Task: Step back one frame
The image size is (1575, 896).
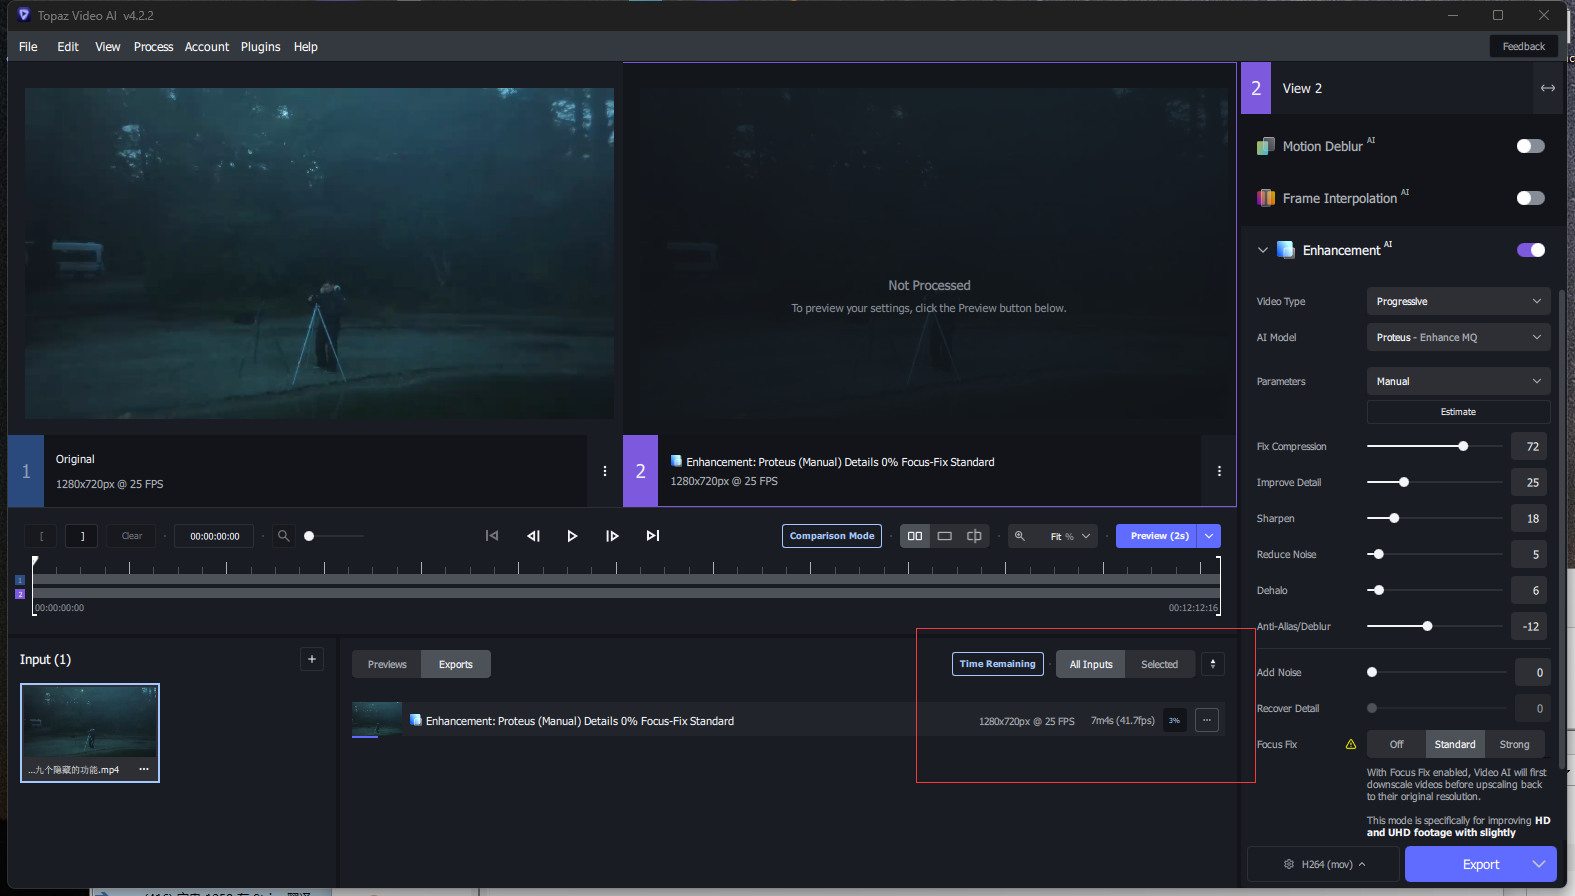Action: [533, 536]
